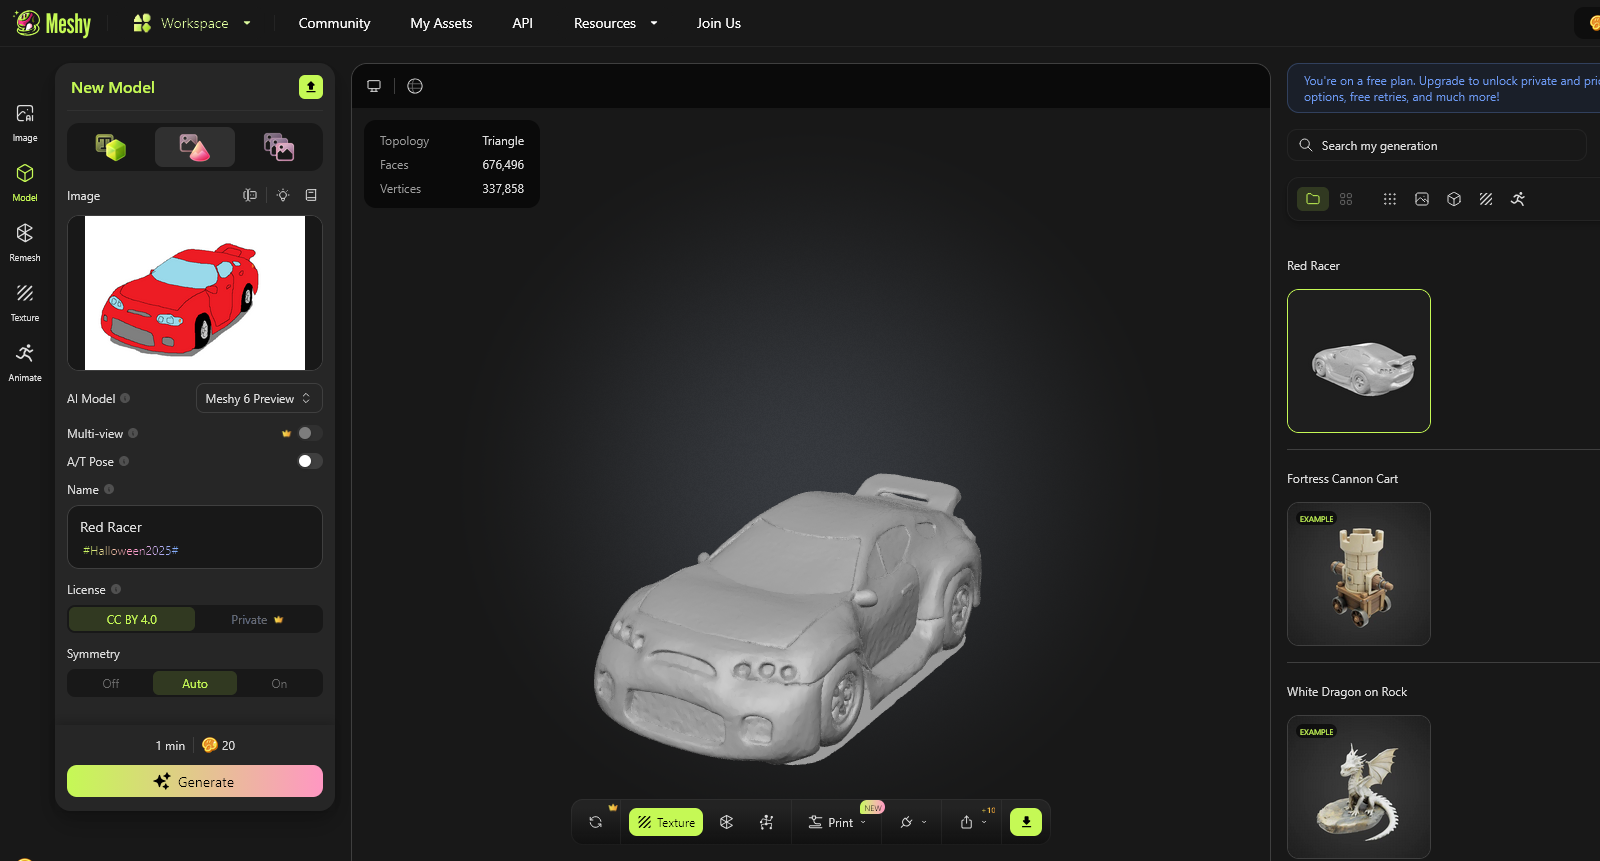Click the monitor display icon in viewport toolbar
This screenshot has width=1600, height=861.
pos(374,86)
